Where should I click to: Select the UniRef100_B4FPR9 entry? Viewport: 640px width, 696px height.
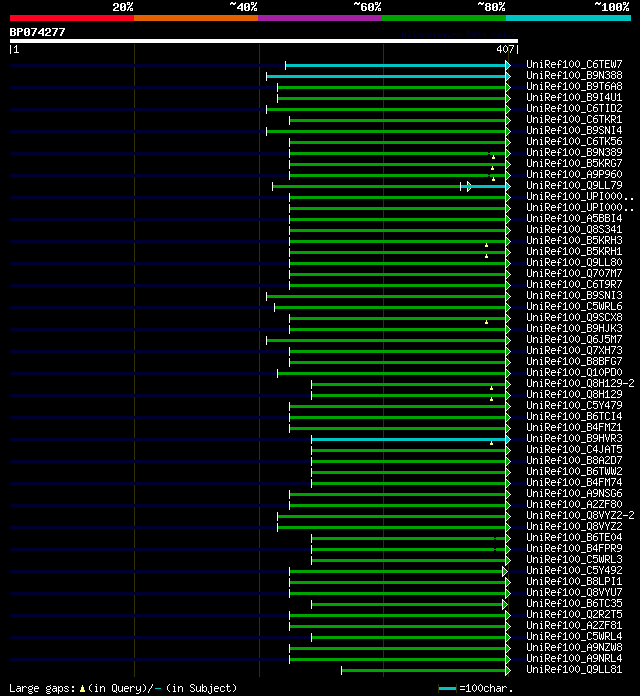[574, 548]
